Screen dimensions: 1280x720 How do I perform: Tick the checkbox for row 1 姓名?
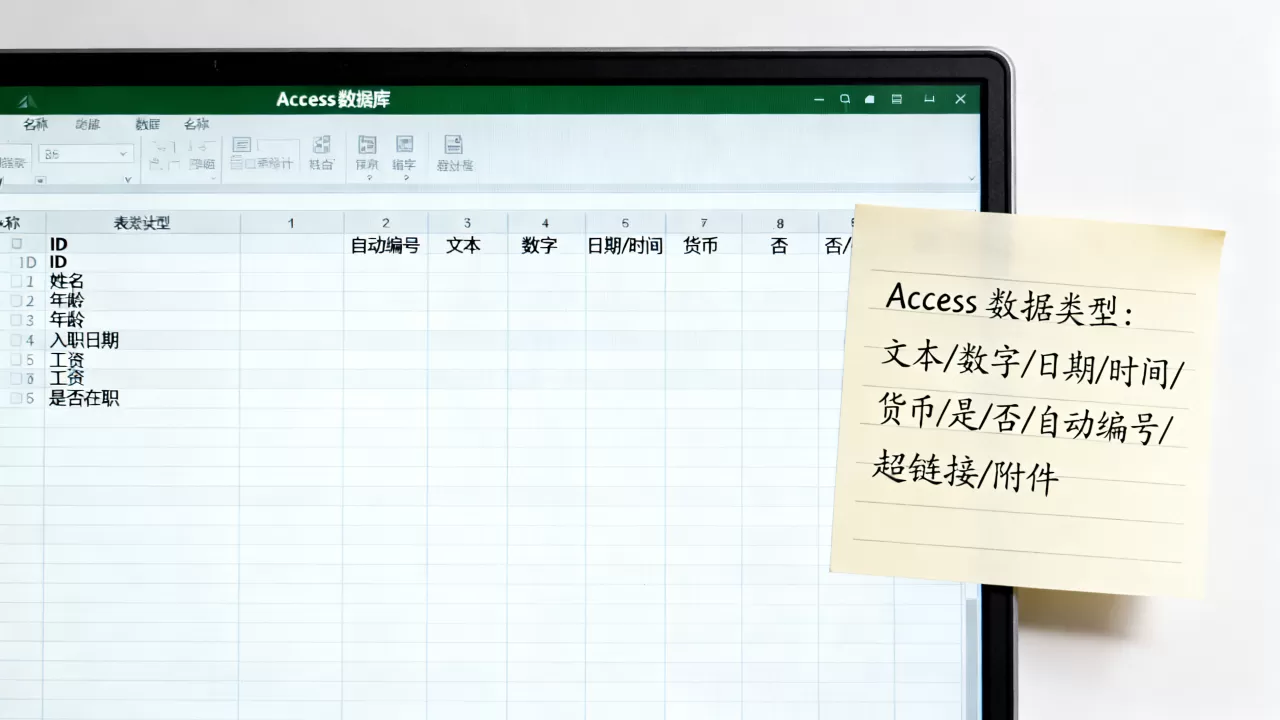click(x=16, y=282)
